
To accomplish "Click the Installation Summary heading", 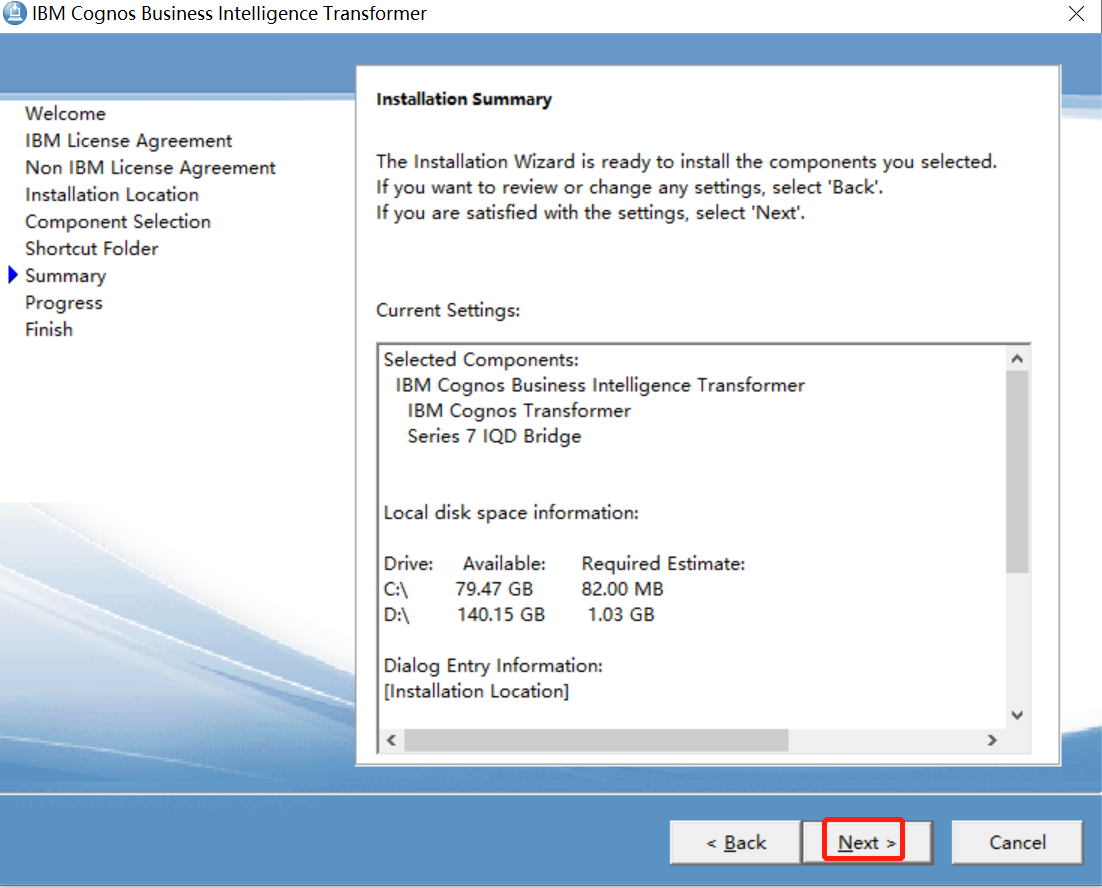I will (x=464, y=99).
